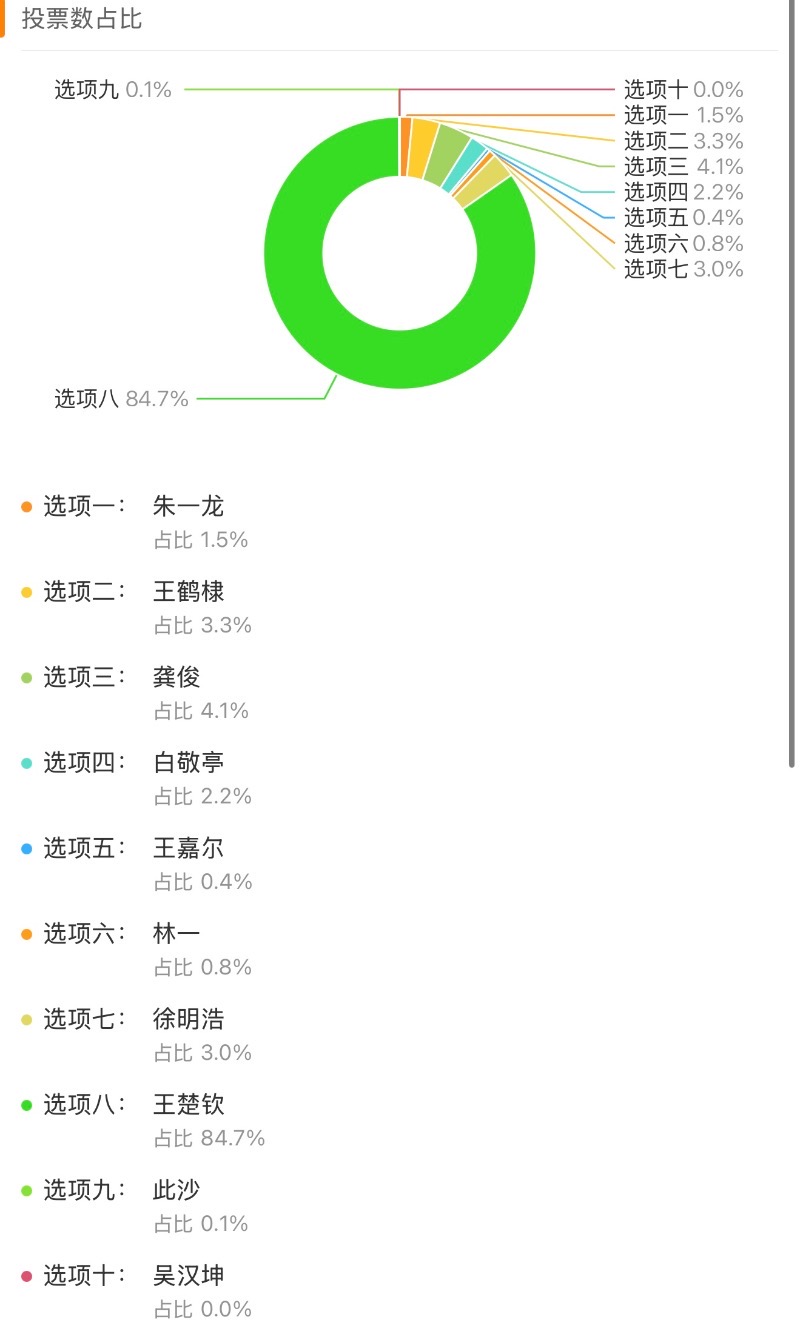This screenshot has width=800, height=1334.
Task: Select the 朱一龙 option name
Action: coord(189,507)
